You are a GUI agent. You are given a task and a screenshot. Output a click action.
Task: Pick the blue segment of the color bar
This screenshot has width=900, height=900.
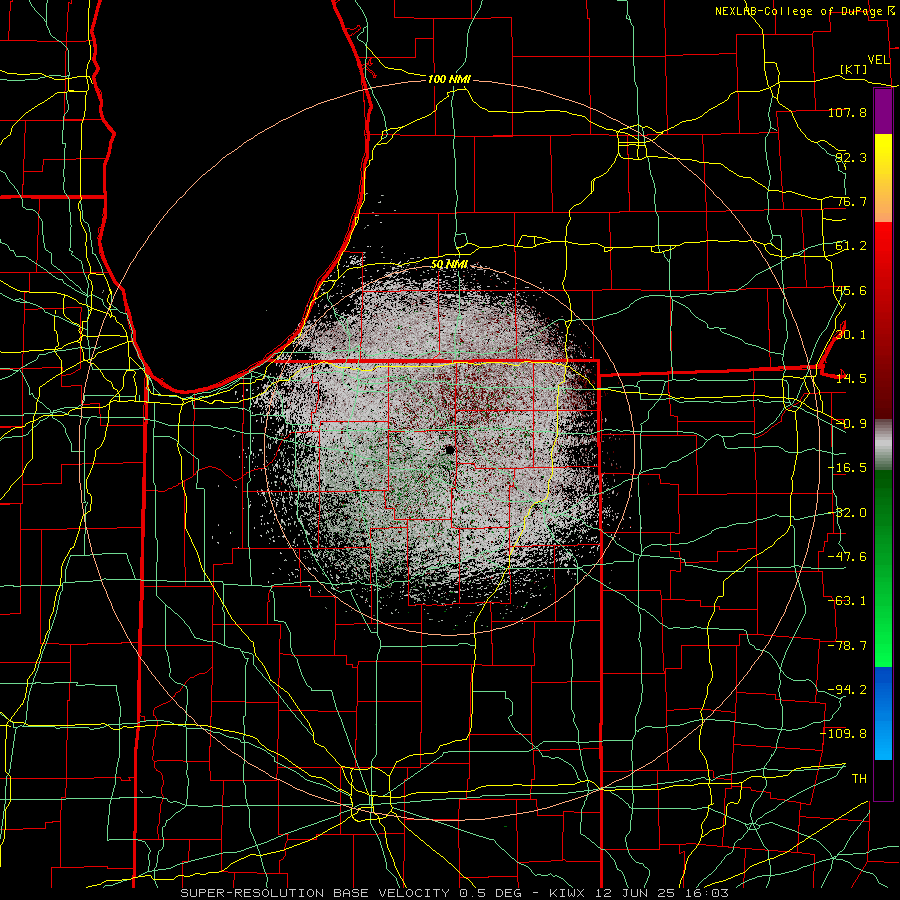tap(883, 713)
